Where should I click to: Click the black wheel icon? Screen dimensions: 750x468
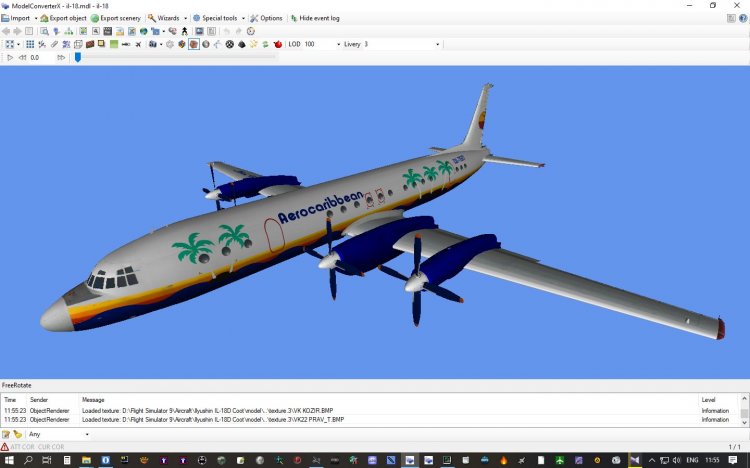(230, 44)
